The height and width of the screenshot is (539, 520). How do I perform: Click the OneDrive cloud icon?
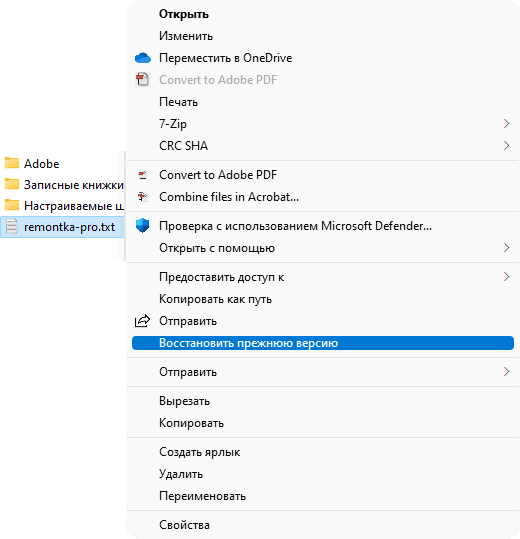[x=143, y=58]
